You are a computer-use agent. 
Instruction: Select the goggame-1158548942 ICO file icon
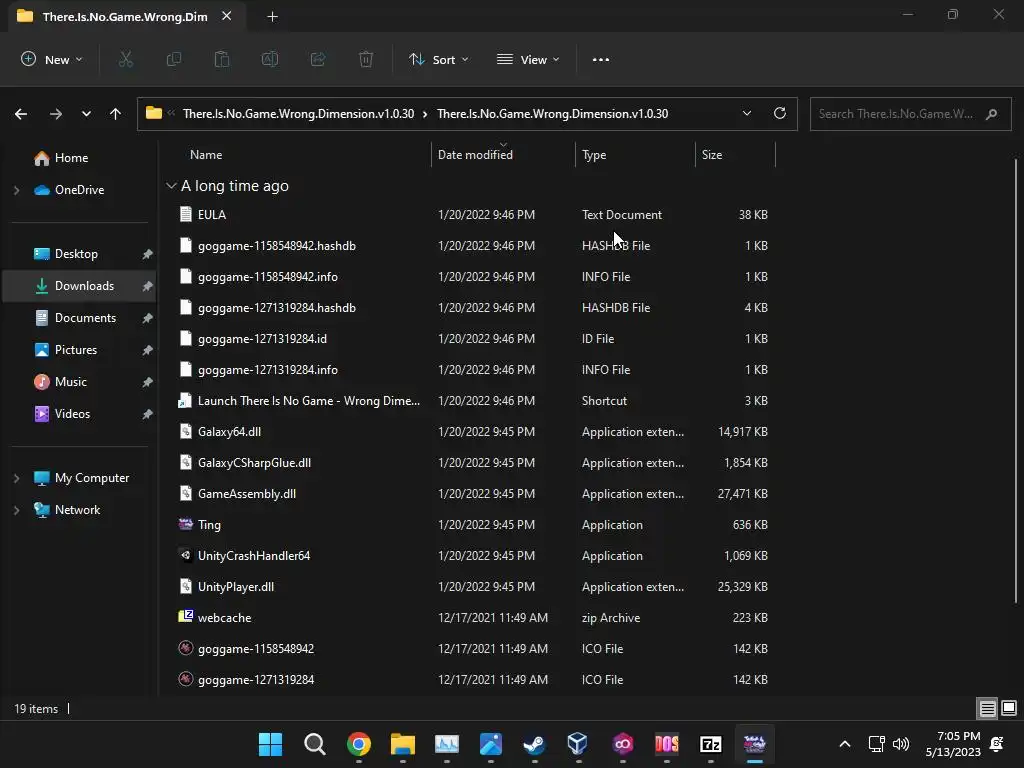pos(185,648)
